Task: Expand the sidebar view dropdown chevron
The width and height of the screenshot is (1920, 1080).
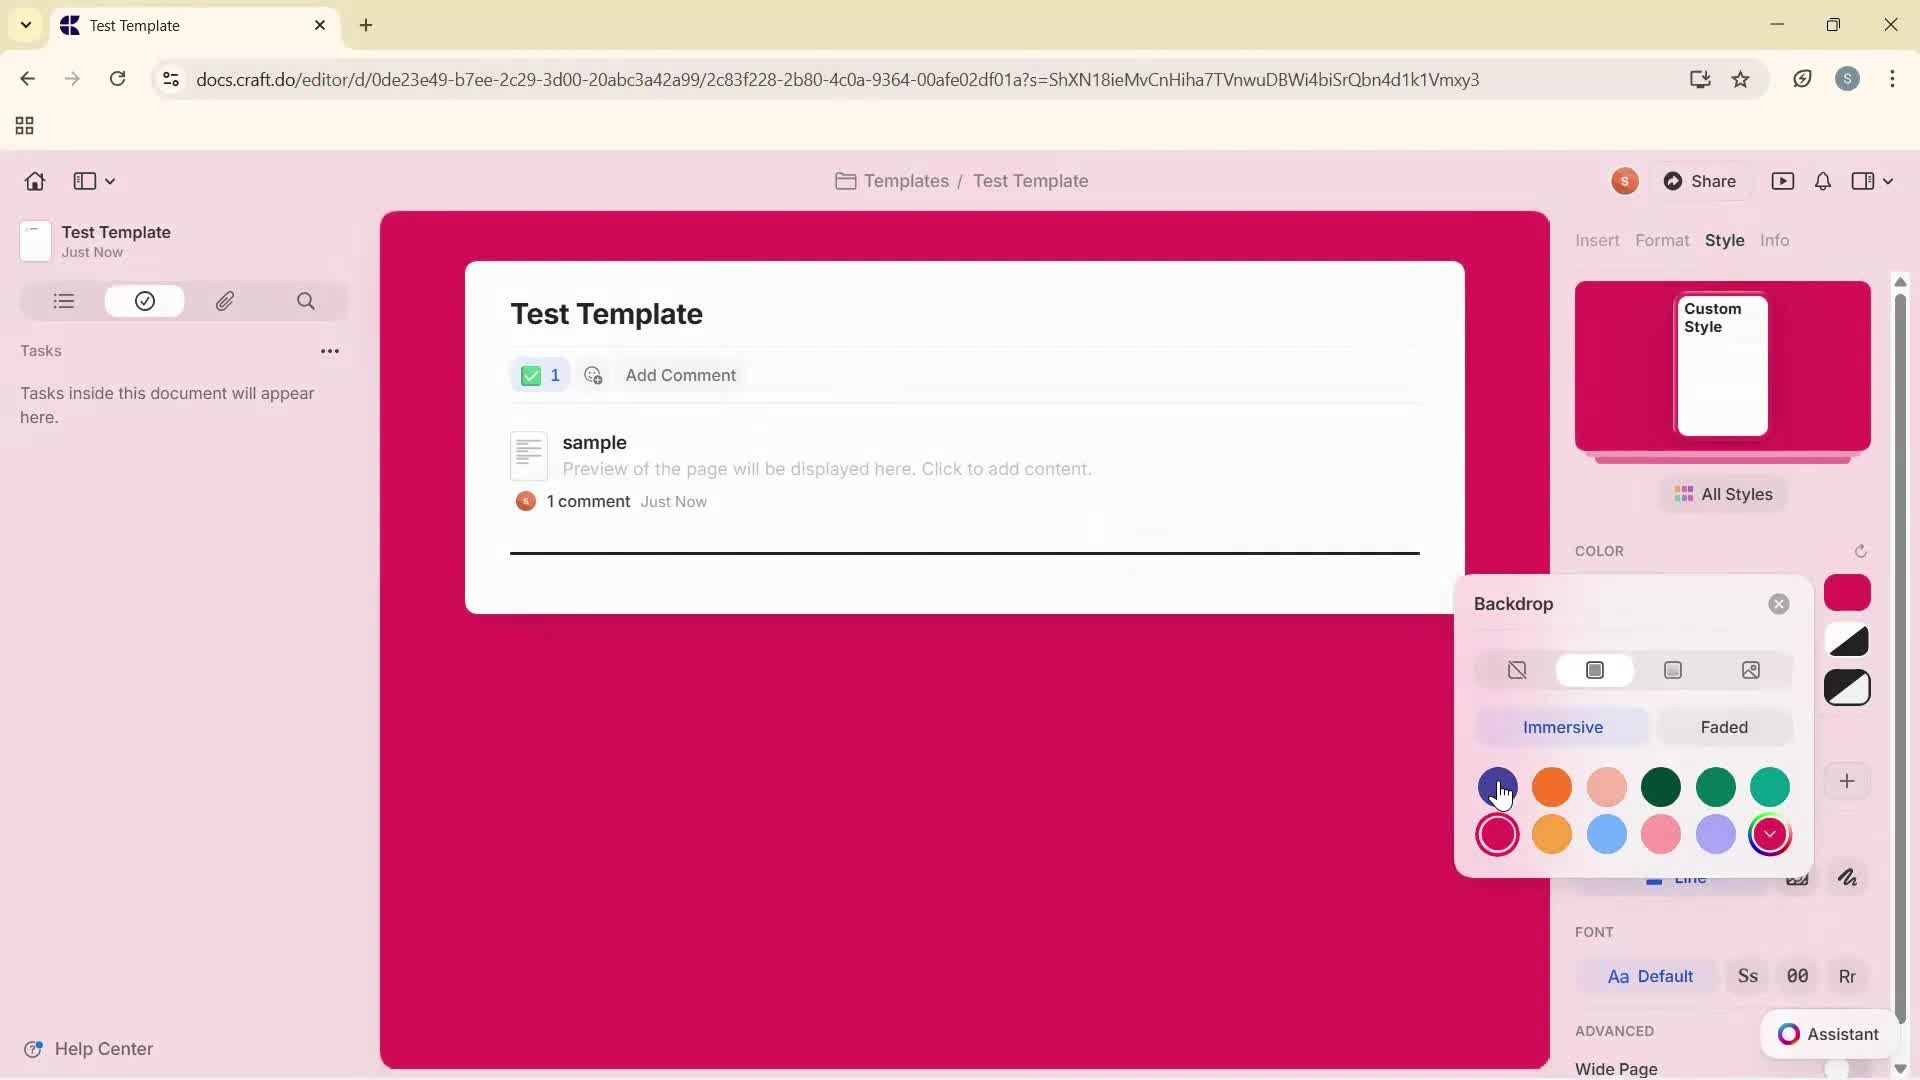Action: (x=110, y=181)
